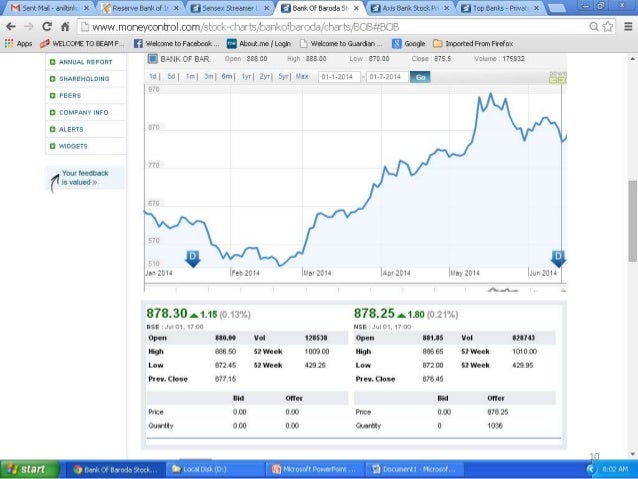Open Company Info in sidebar
The image size is (638, 479).
(85, 112)
